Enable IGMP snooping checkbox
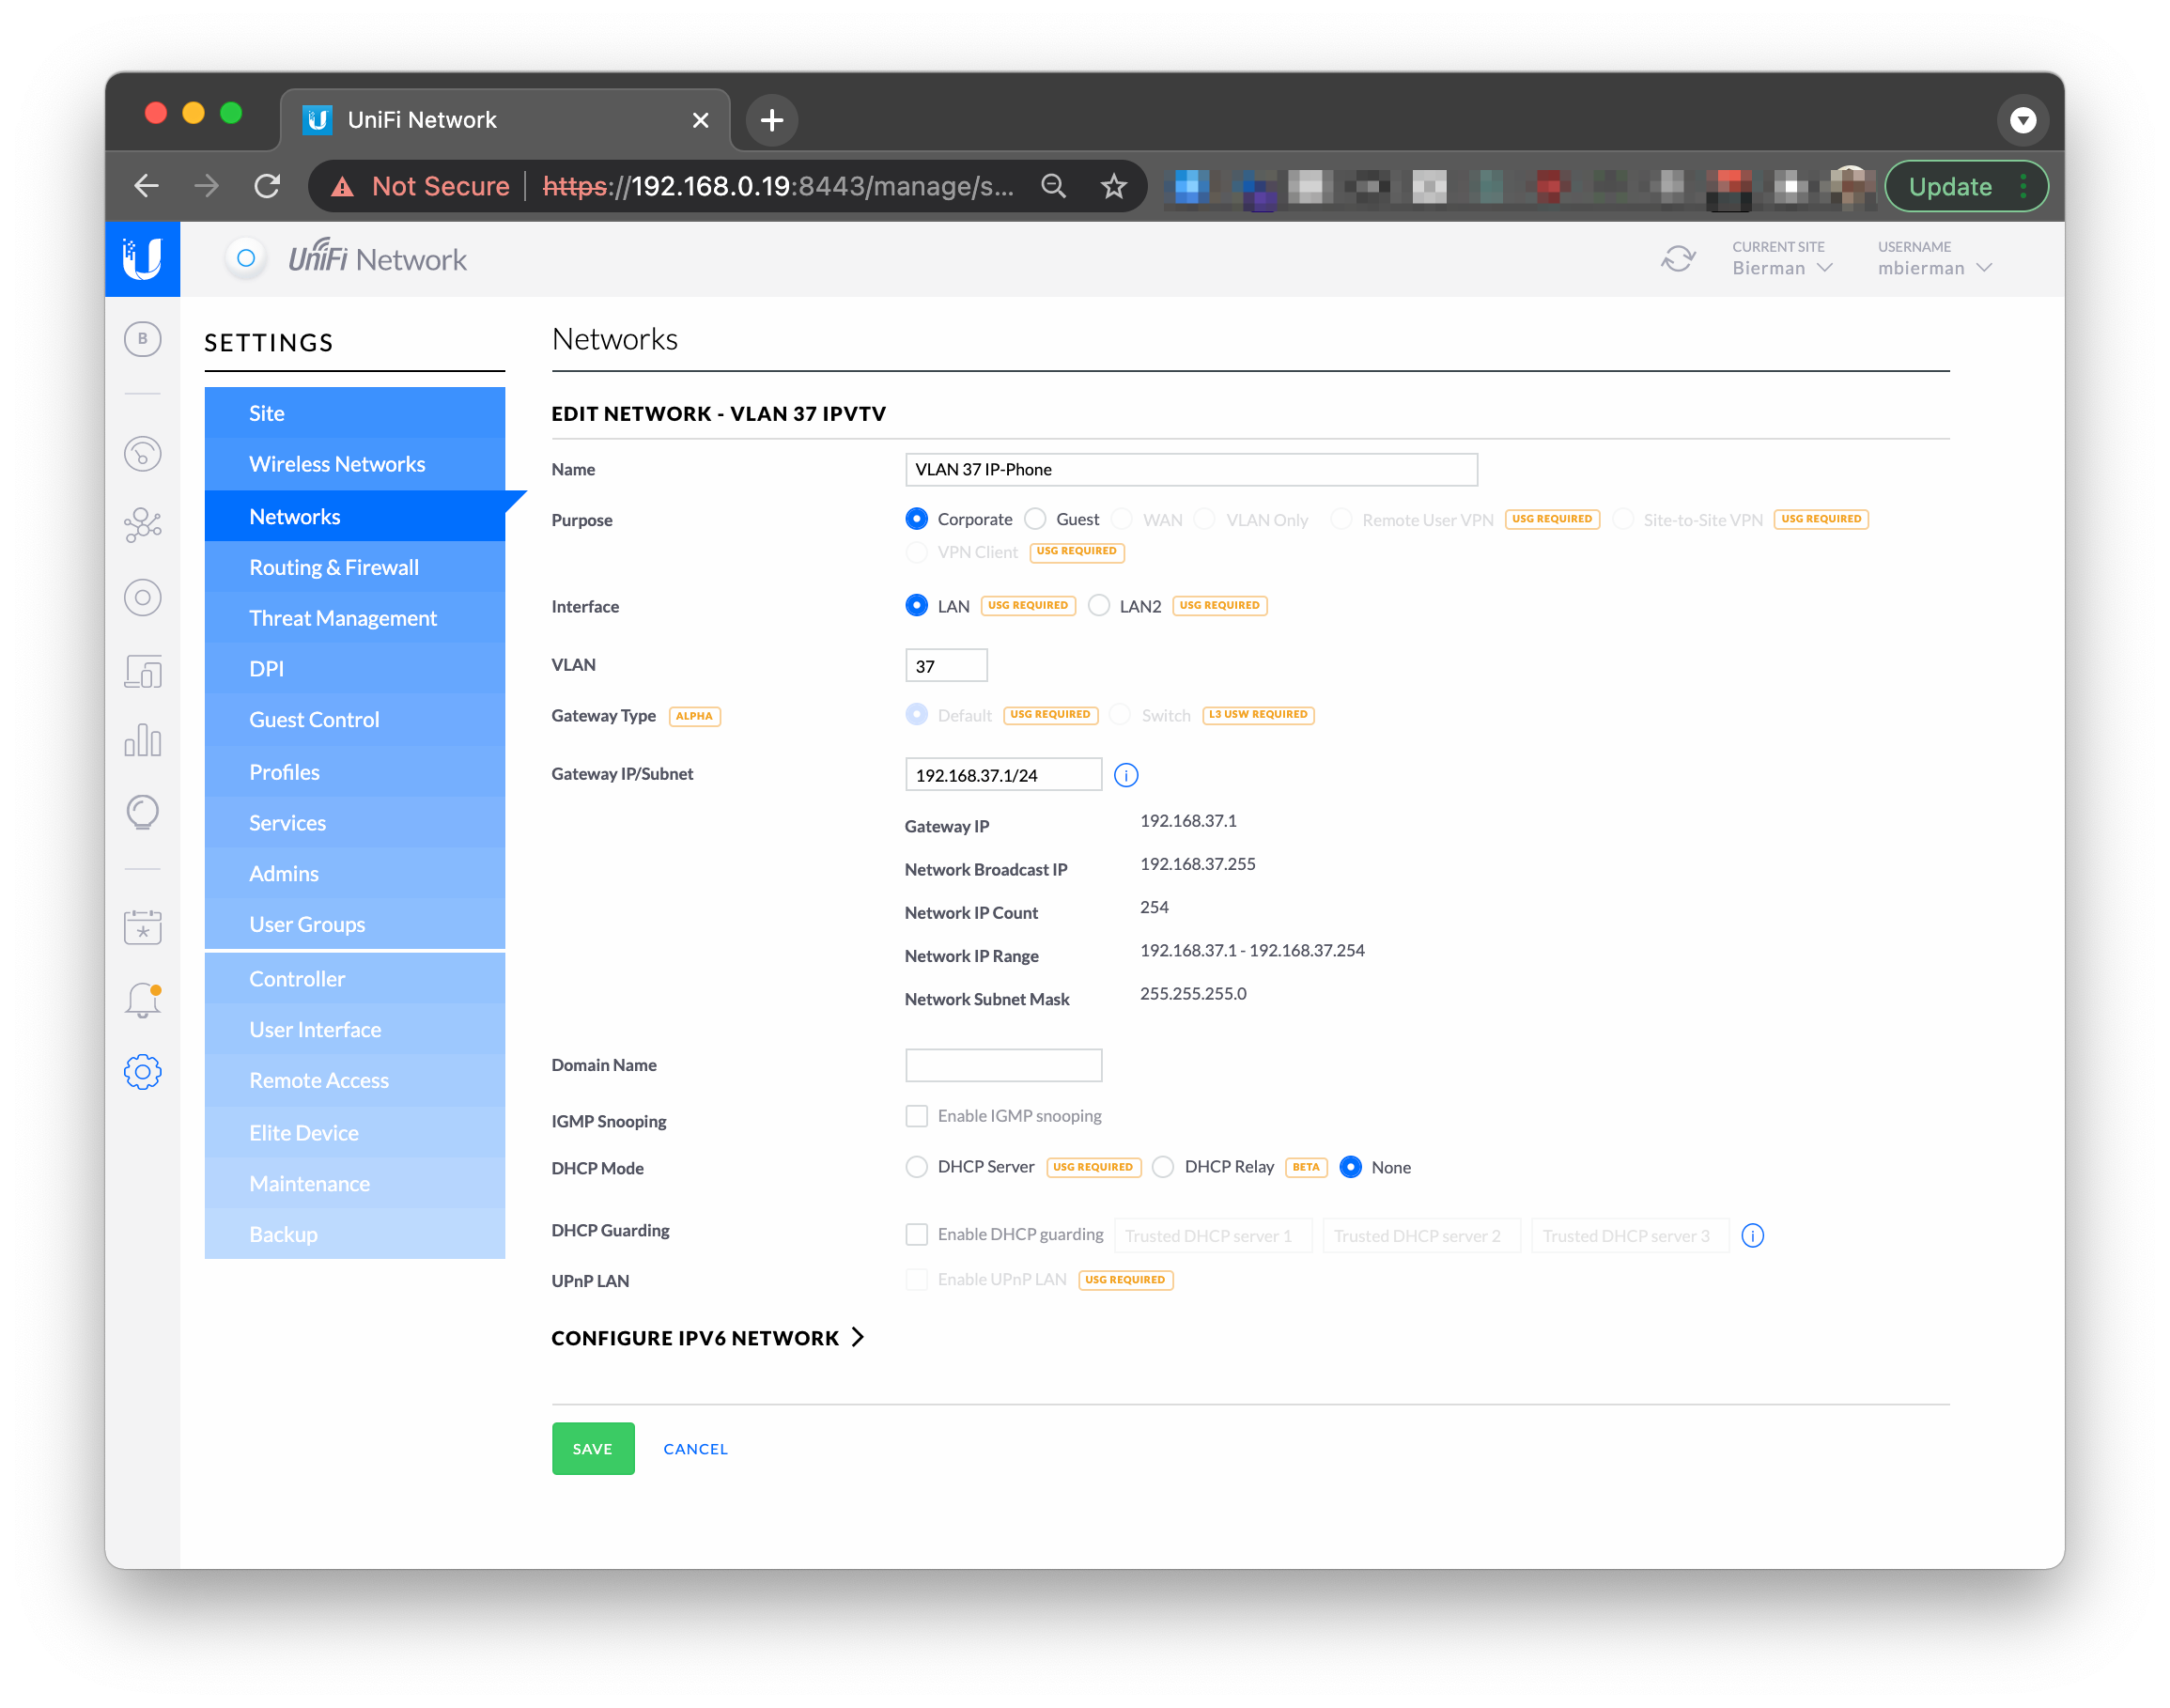Image resolution: width=2170 pixels, height=1708 pixels. coord(916,1116)
